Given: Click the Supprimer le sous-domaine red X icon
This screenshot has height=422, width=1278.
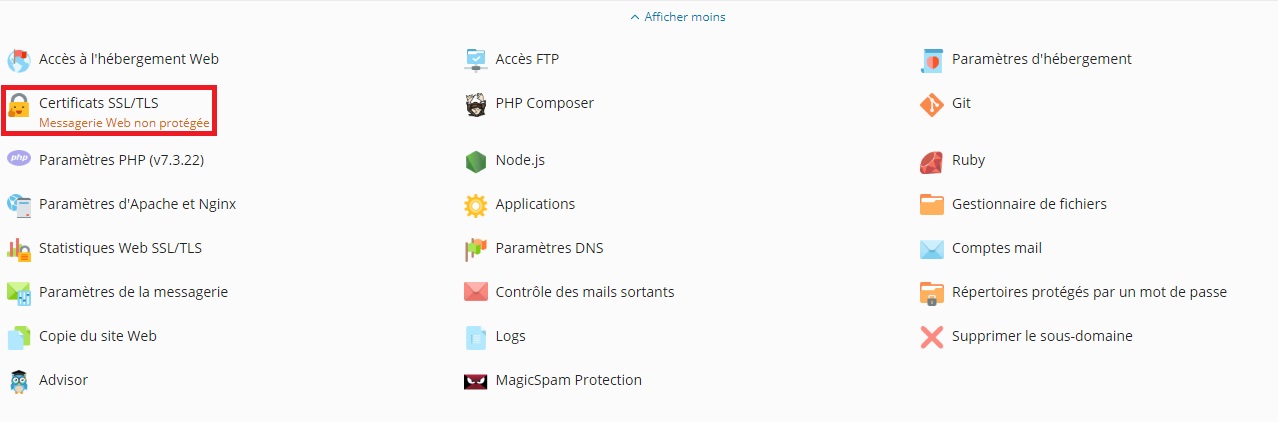Looking at the screenshot, I should point(932,337).
